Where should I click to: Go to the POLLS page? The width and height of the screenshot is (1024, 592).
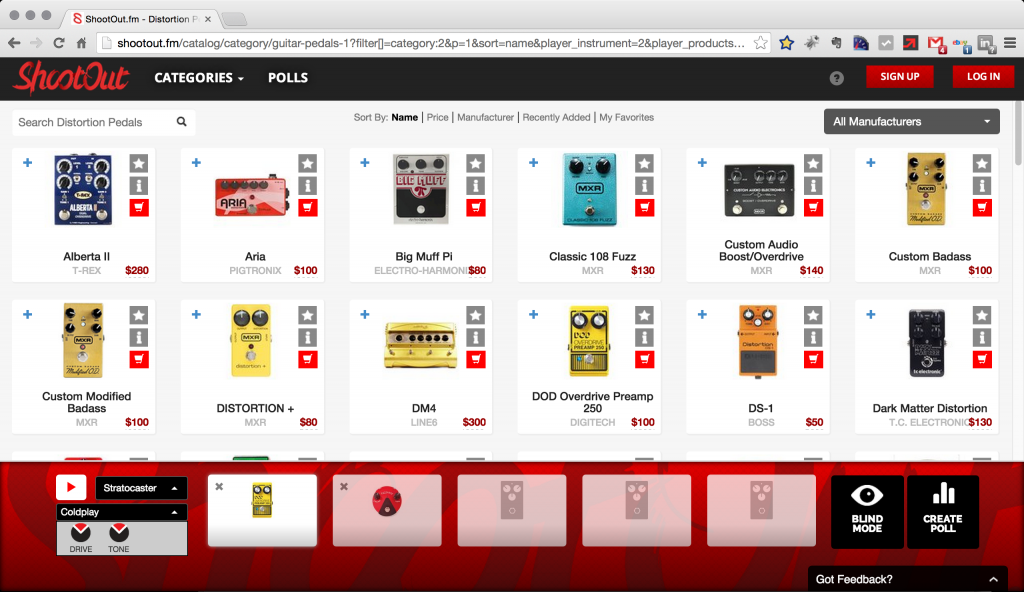(288, 78)
